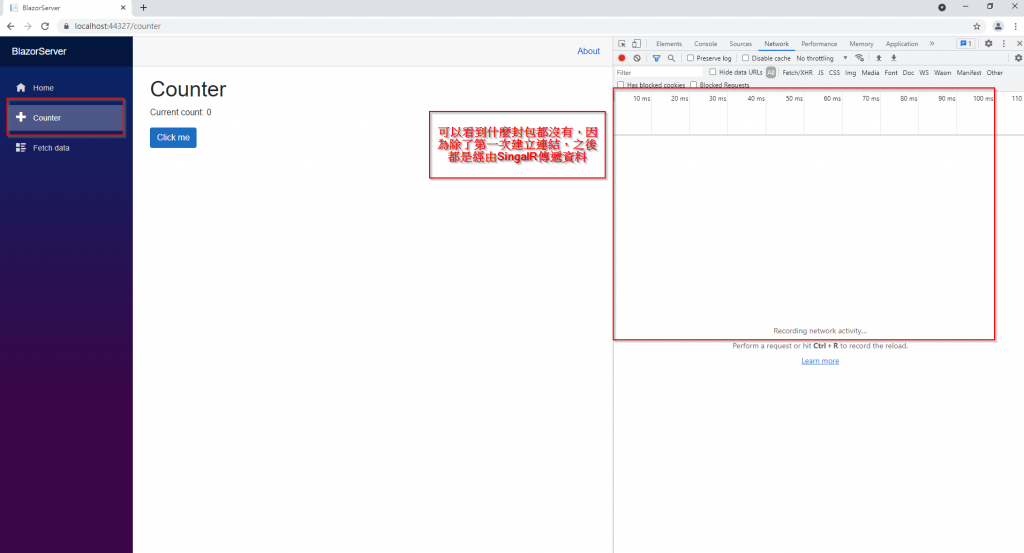The image size is (1024, 553).
Task: Filter by JS requests
Action: pos(820,72)
